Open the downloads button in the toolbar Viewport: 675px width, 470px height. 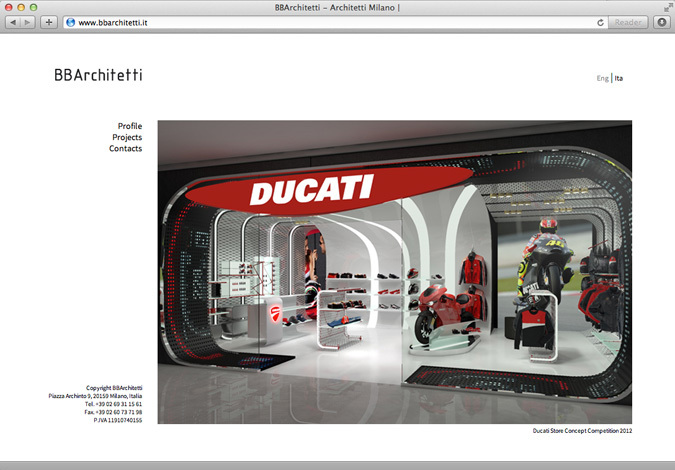point(661,22)
